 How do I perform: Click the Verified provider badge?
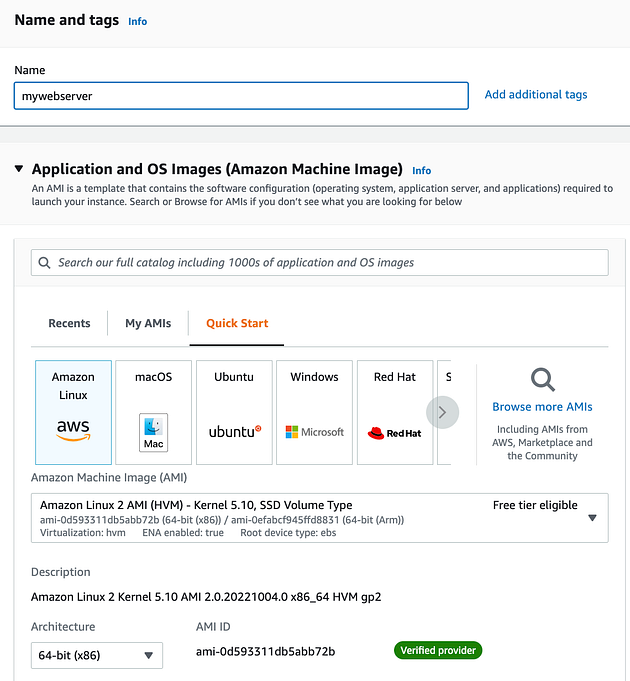tap(438, 650)
